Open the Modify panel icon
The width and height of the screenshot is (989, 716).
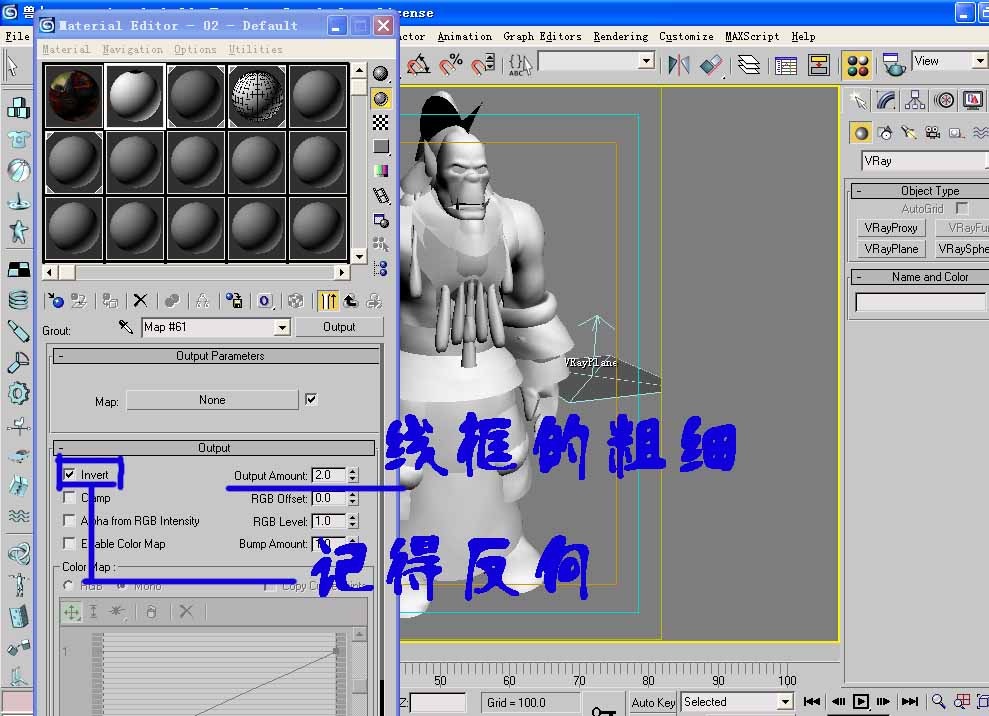point(884,100)
